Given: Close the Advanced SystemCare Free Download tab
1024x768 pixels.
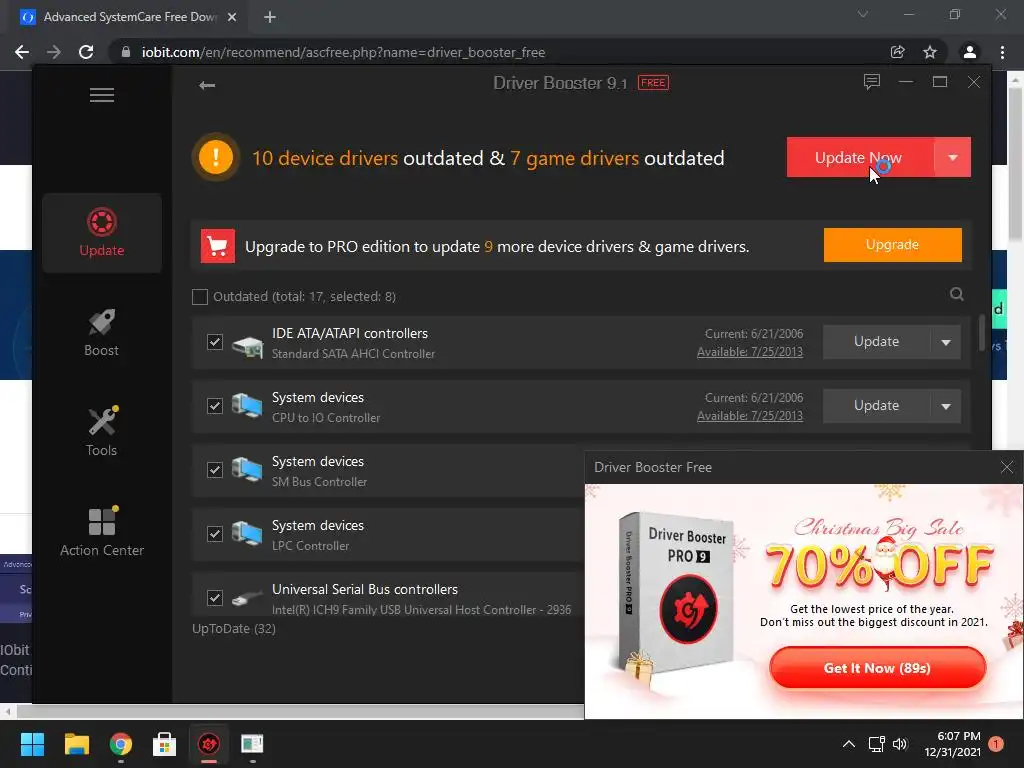Looking at the screenshot, I should pos(232,17).
